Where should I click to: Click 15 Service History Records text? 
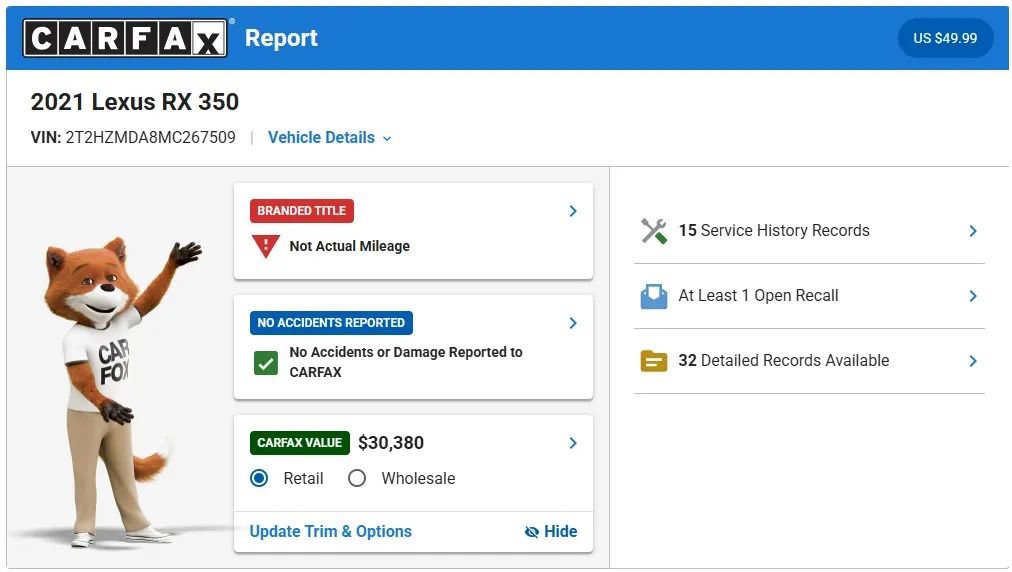pyautogui.click(x=774, y=230)
